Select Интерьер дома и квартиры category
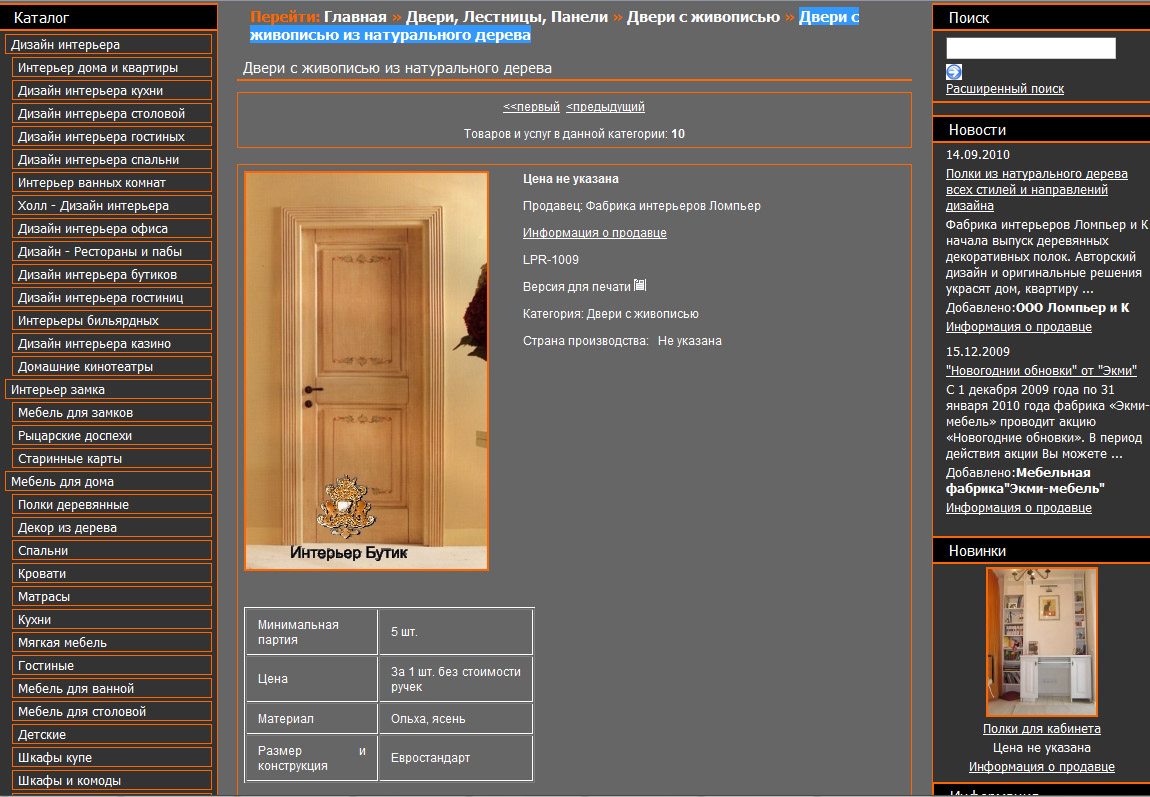The image size is (1150, 797). [x=111, y=67]
